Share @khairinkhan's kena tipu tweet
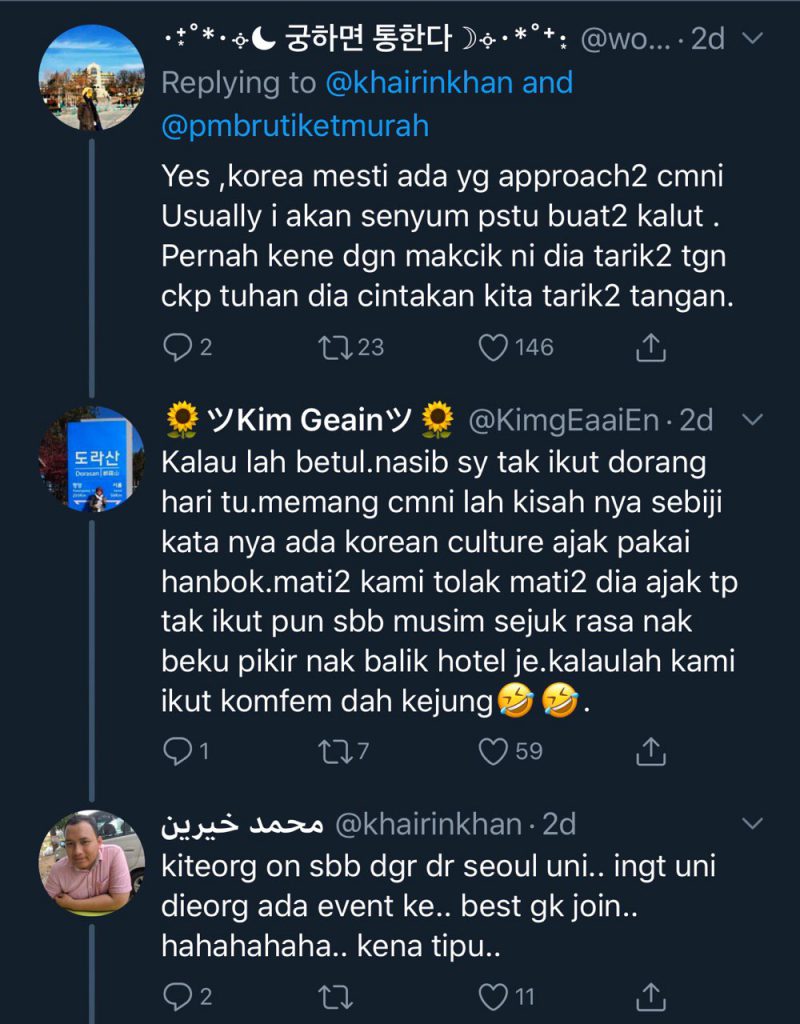This screenshot has width=800, height=1024. coord(651,996)
